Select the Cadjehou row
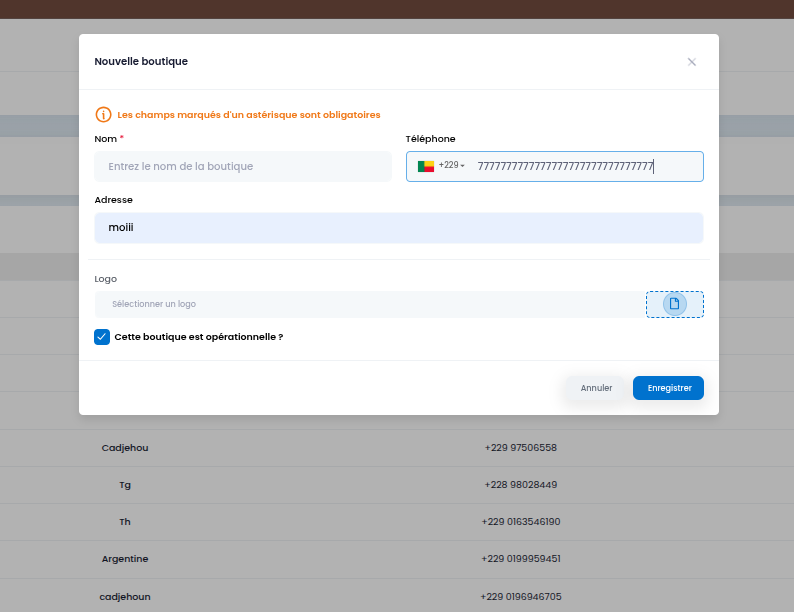794x612 pixels. (x=397, y=448)
